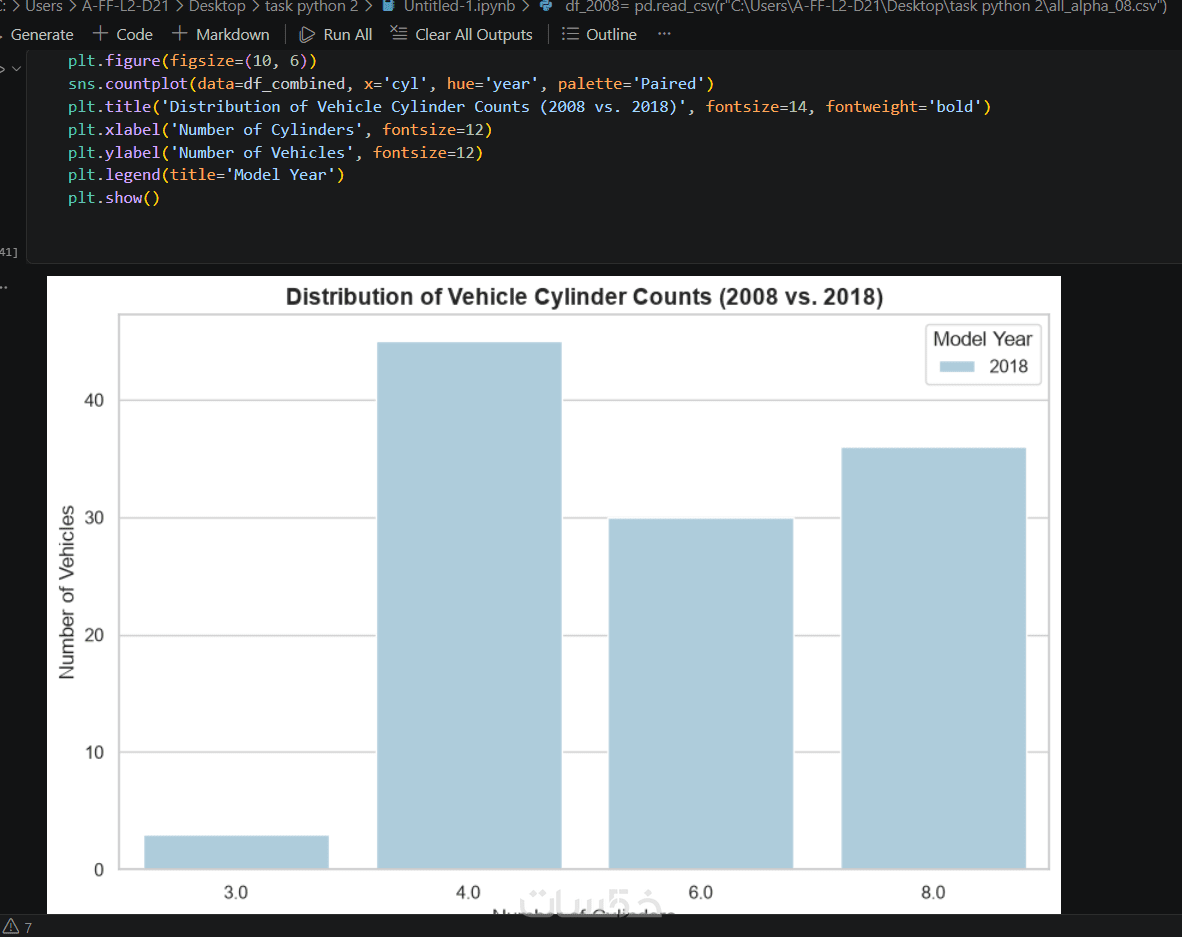This screenshot has width=1182, height=937.
Task: Select the task python 2 breadcrumb
Action: pos(311,7)
